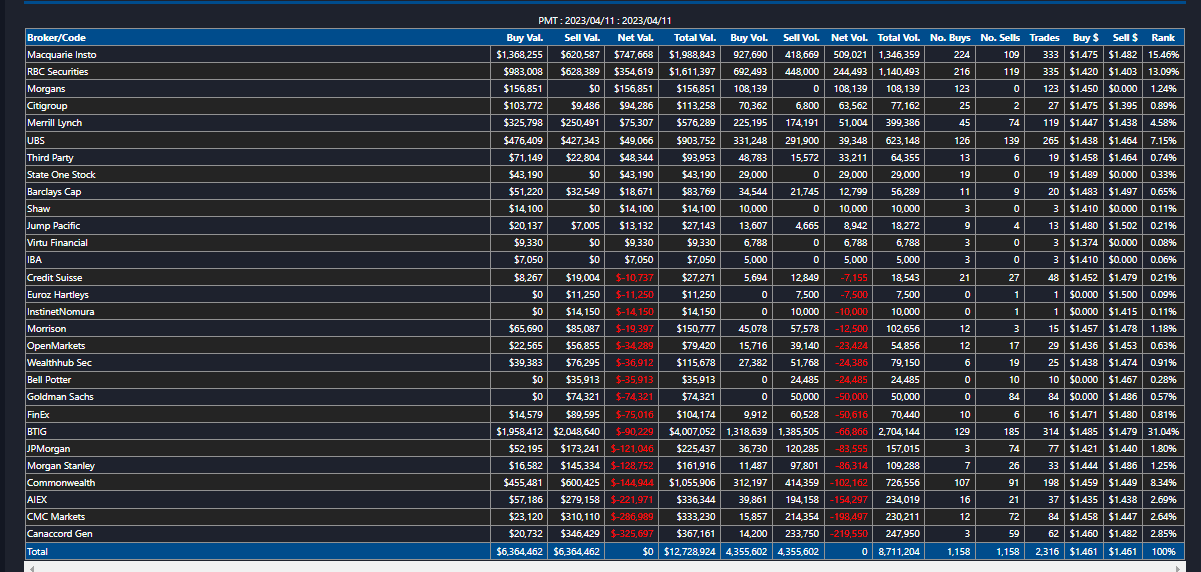
Task: Select the Total Val. column header
Action: [693, 37]
